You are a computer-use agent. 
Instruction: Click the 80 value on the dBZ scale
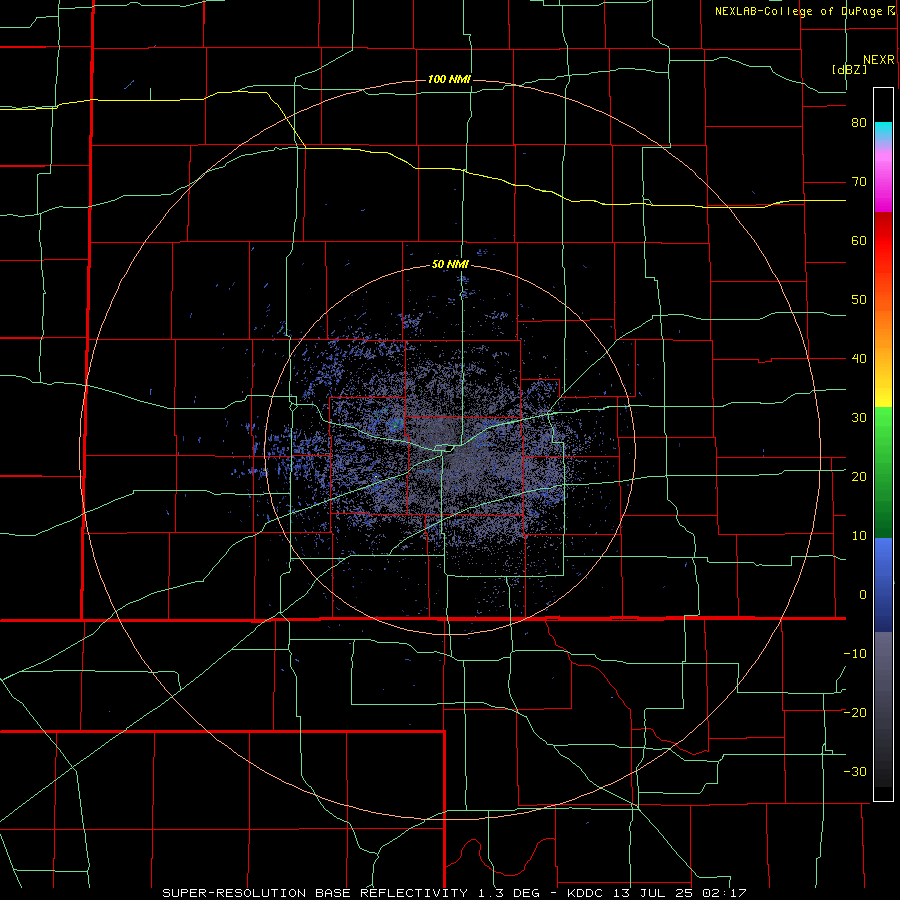[x=859, y=123]
